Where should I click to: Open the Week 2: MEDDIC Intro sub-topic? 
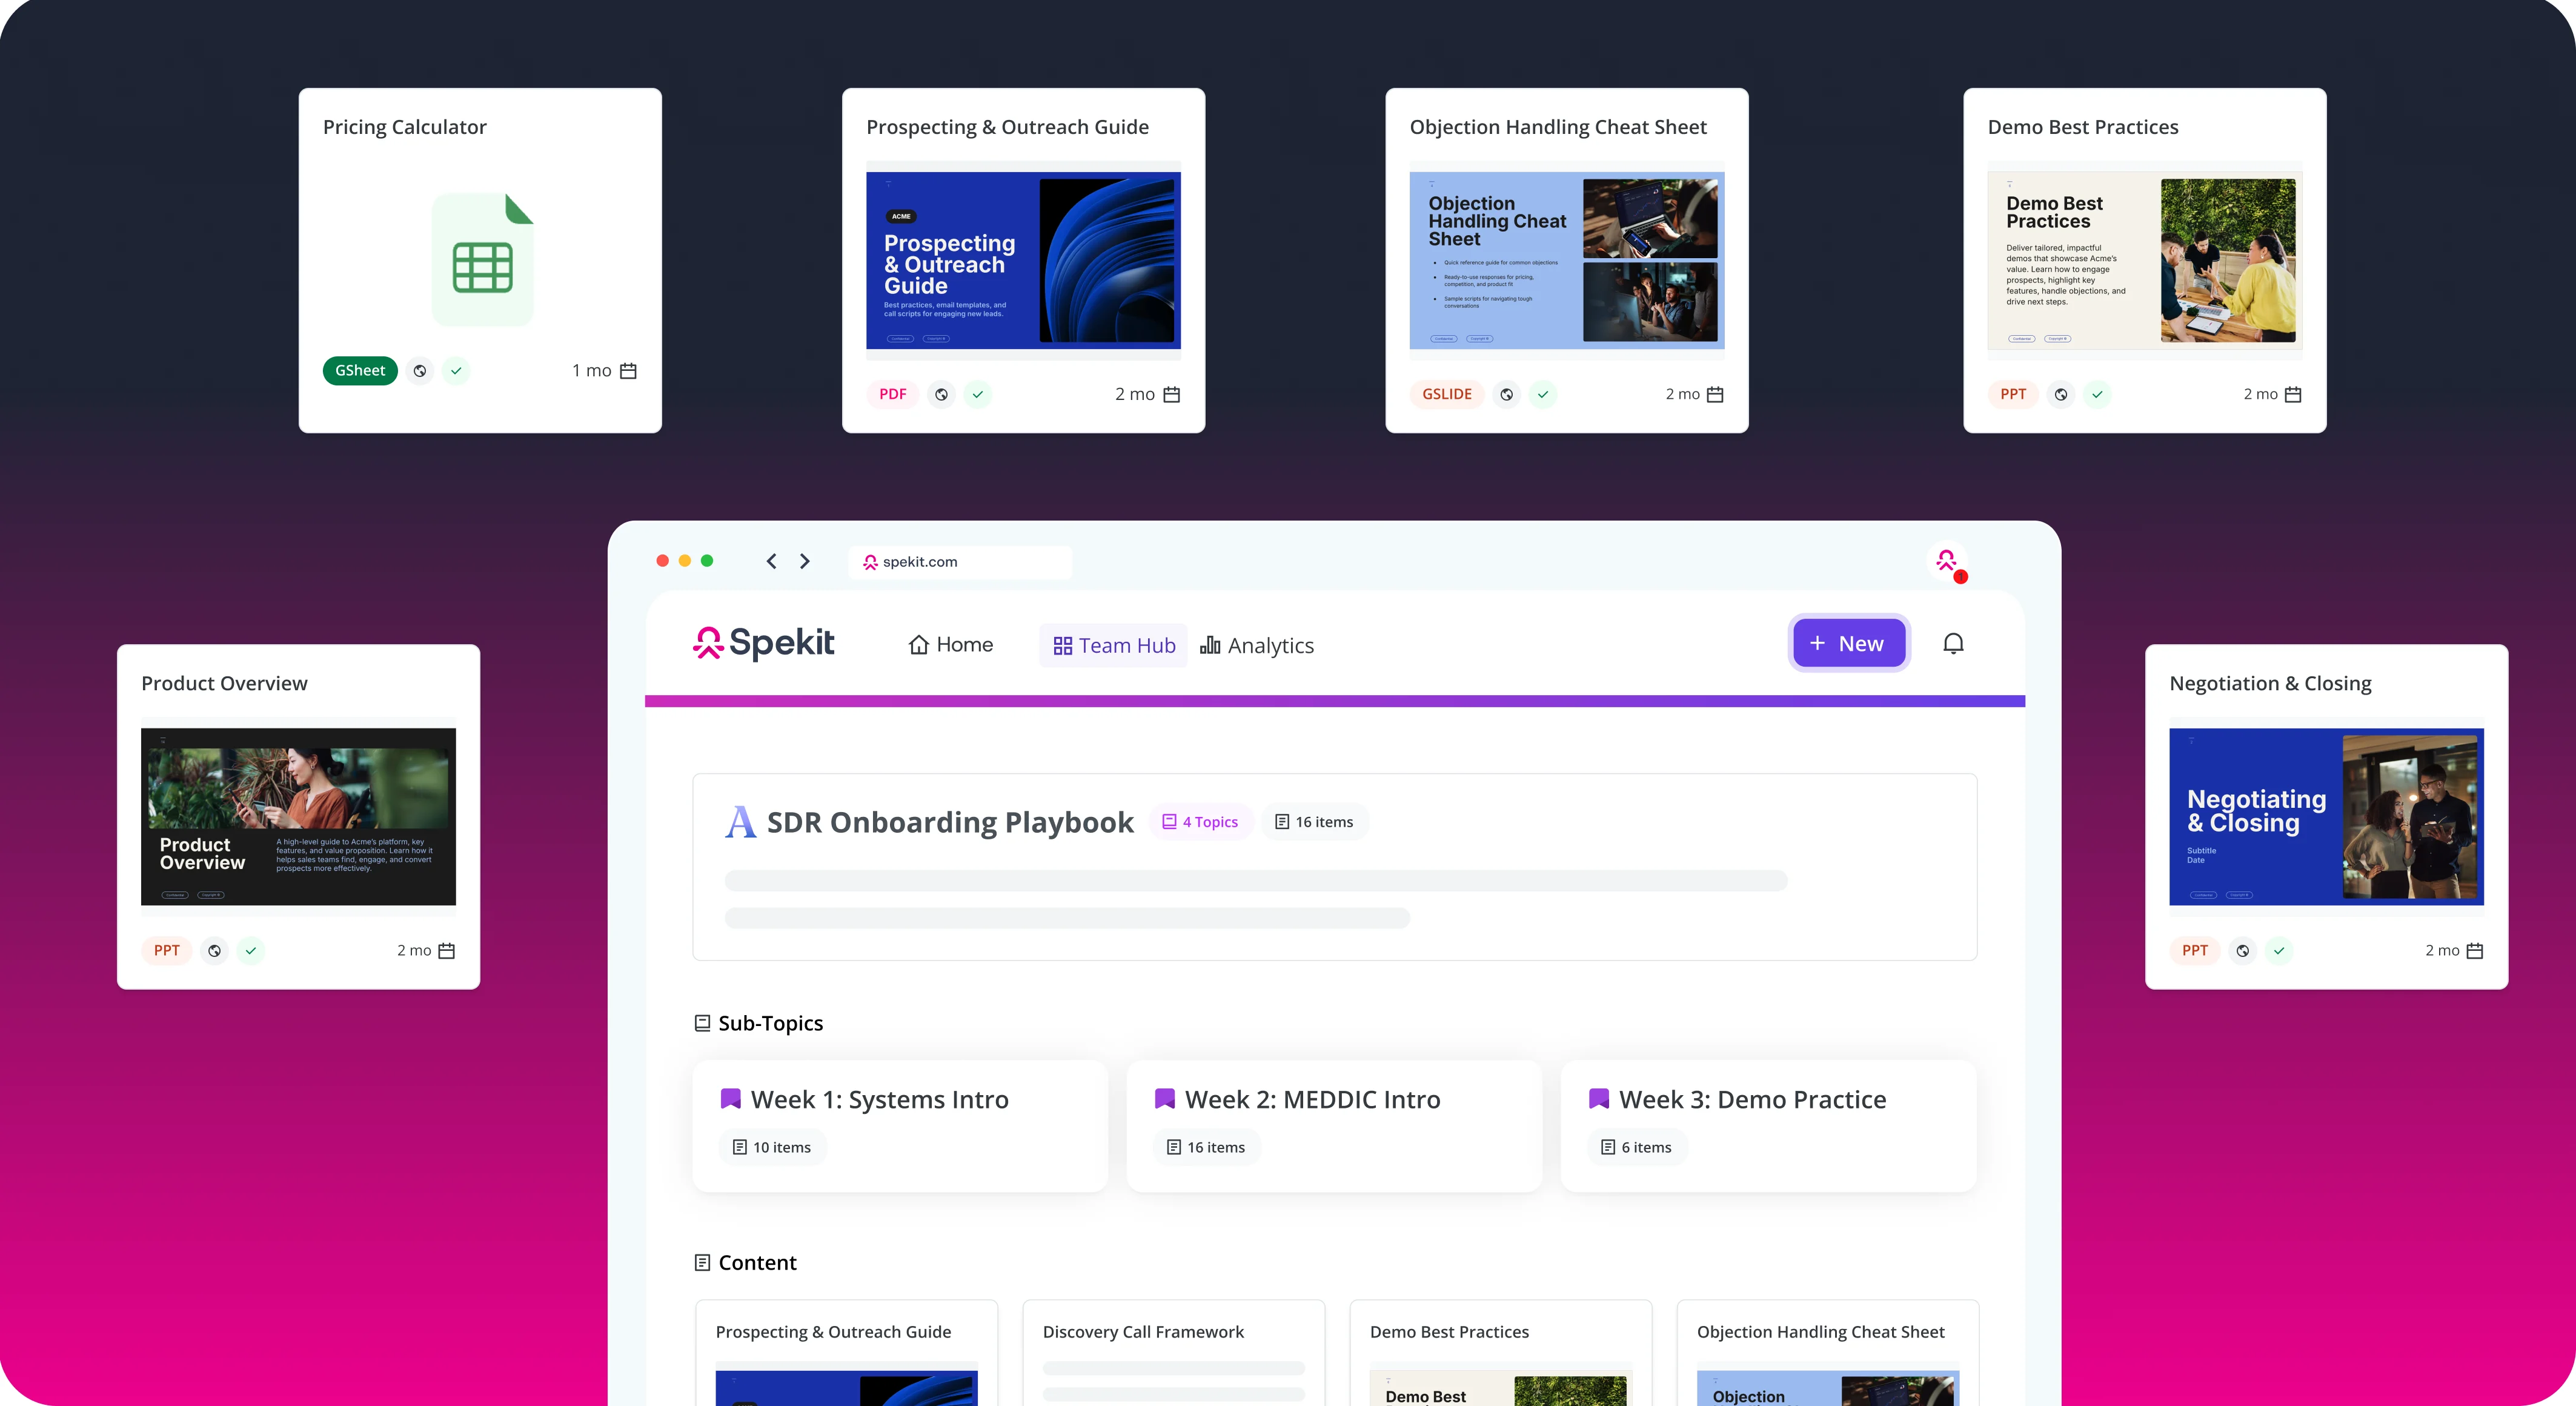tap(1334, 1126)
